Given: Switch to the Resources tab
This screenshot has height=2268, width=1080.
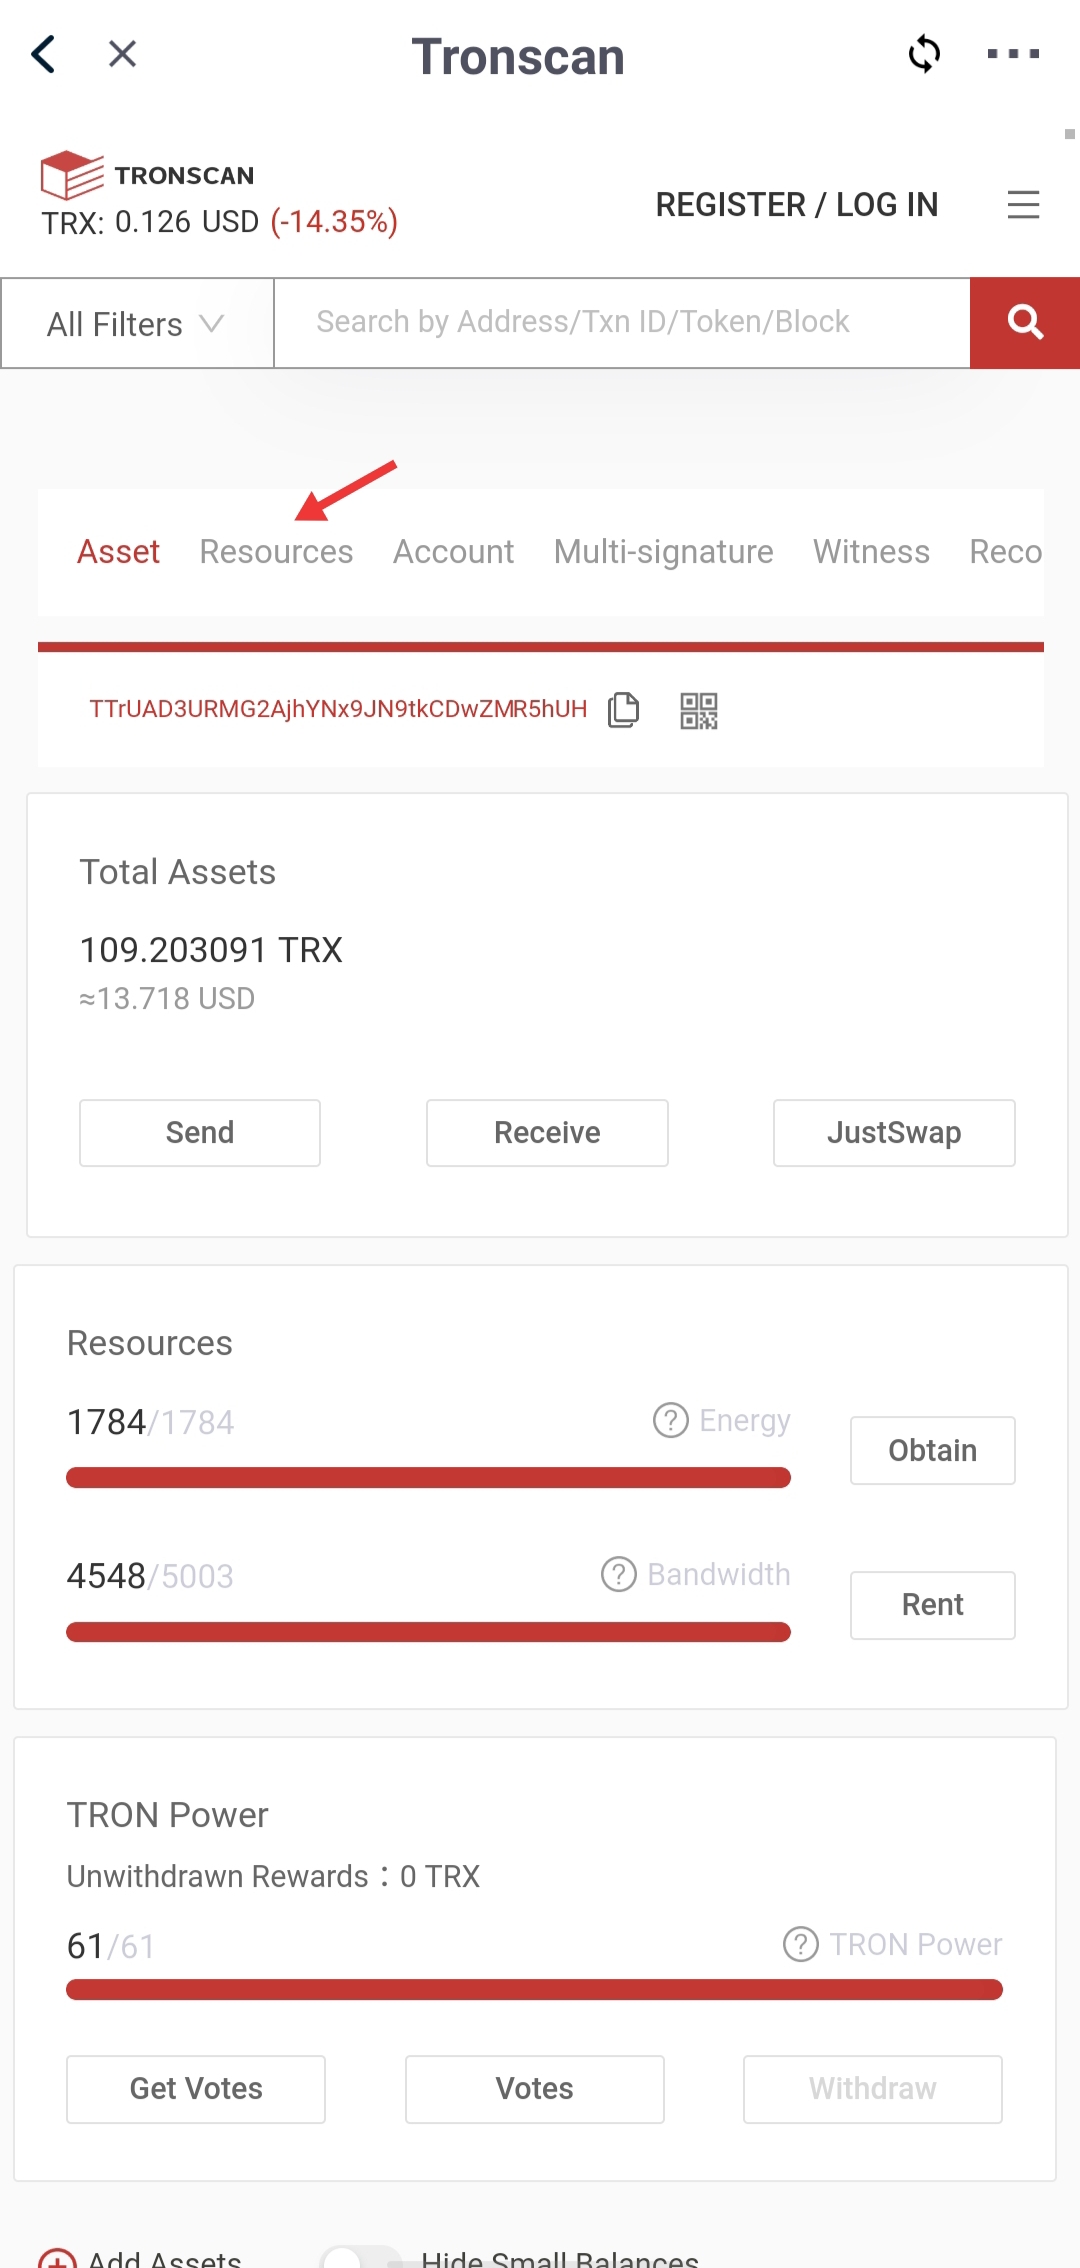Looking at the screenshot, I should click(276, 552).
